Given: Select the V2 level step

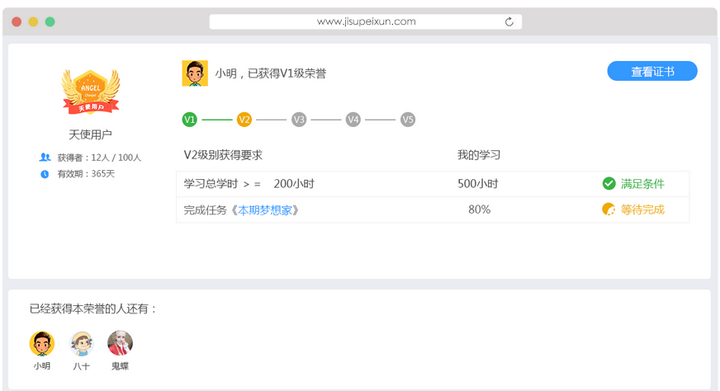Looking at the screenshot, I should [x=244, y=120].
